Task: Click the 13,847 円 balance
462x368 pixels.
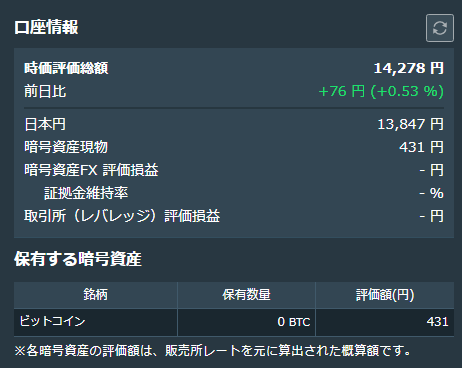Action: [x=410, y=124]
